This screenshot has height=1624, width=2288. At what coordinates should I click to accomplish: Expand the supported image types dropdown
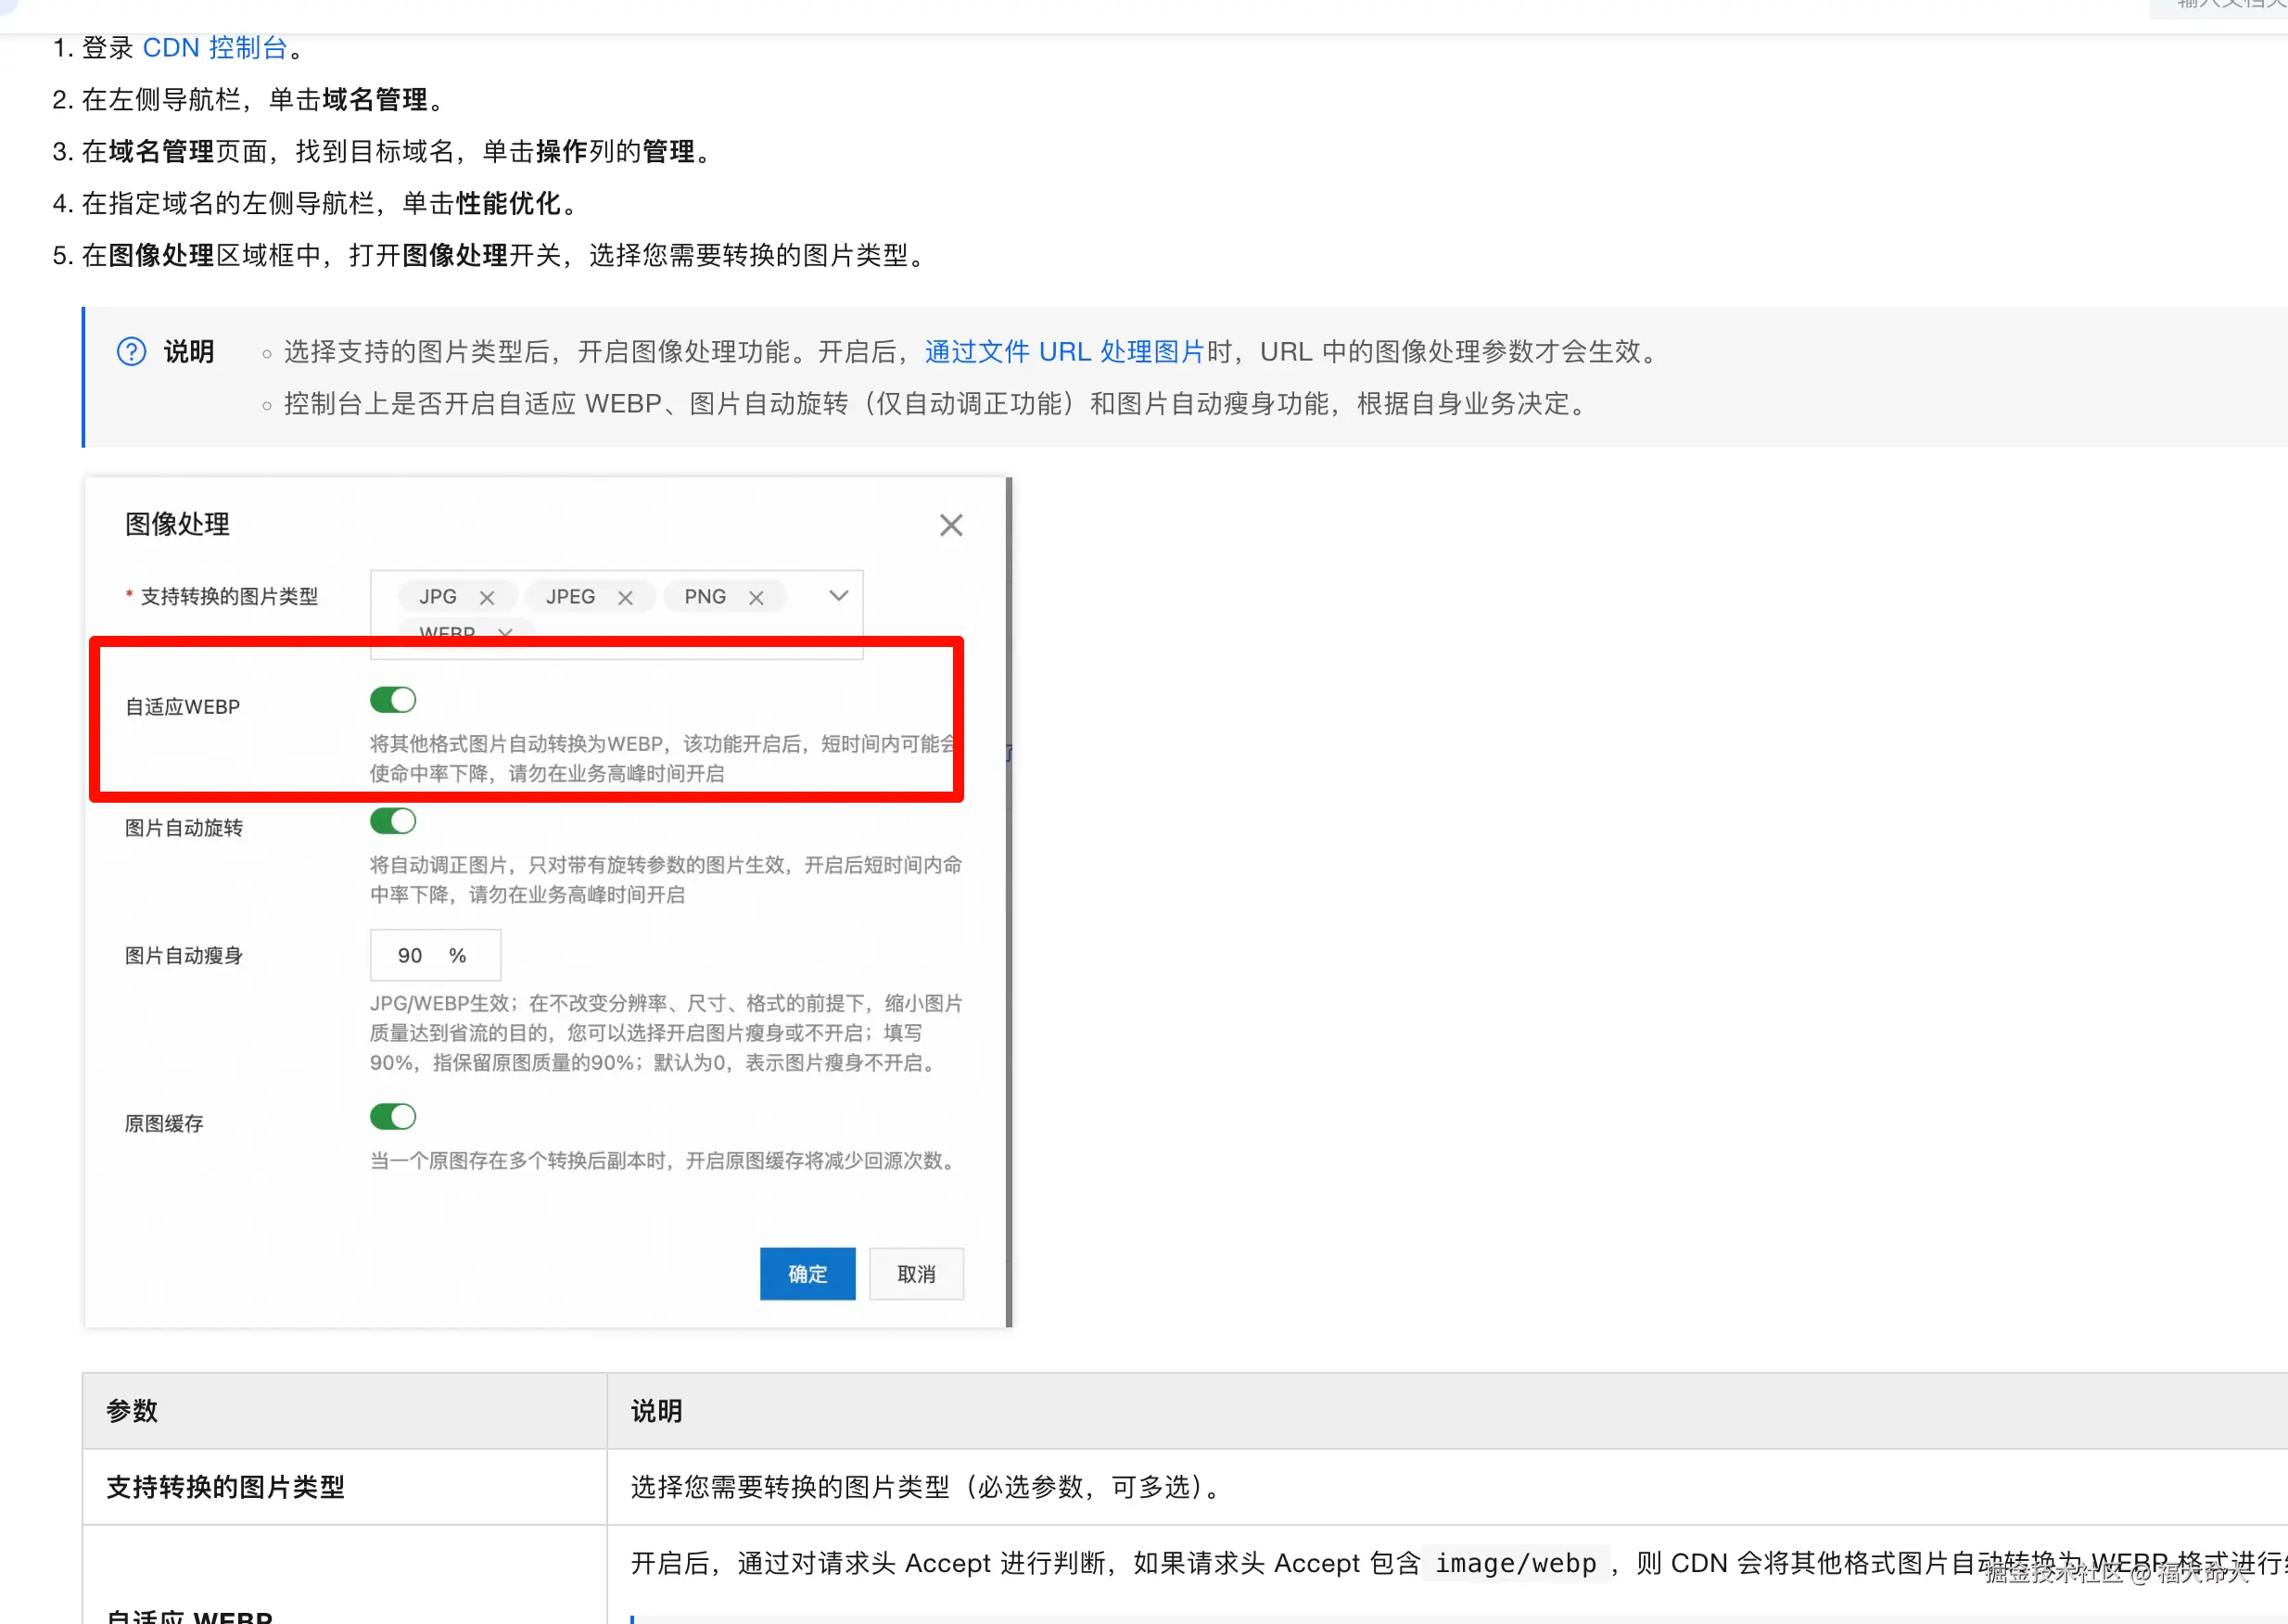(x=838, y=596)
